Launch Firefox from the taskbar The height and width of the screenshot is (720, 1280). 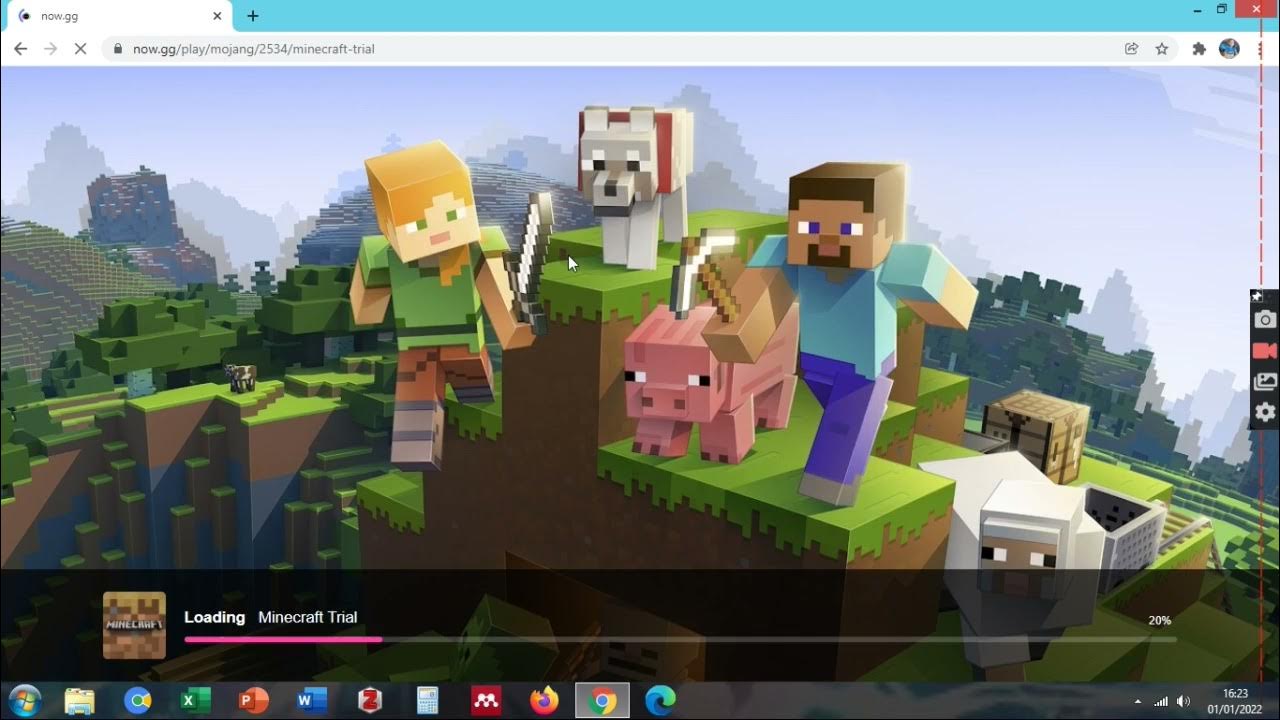[544, 701]
